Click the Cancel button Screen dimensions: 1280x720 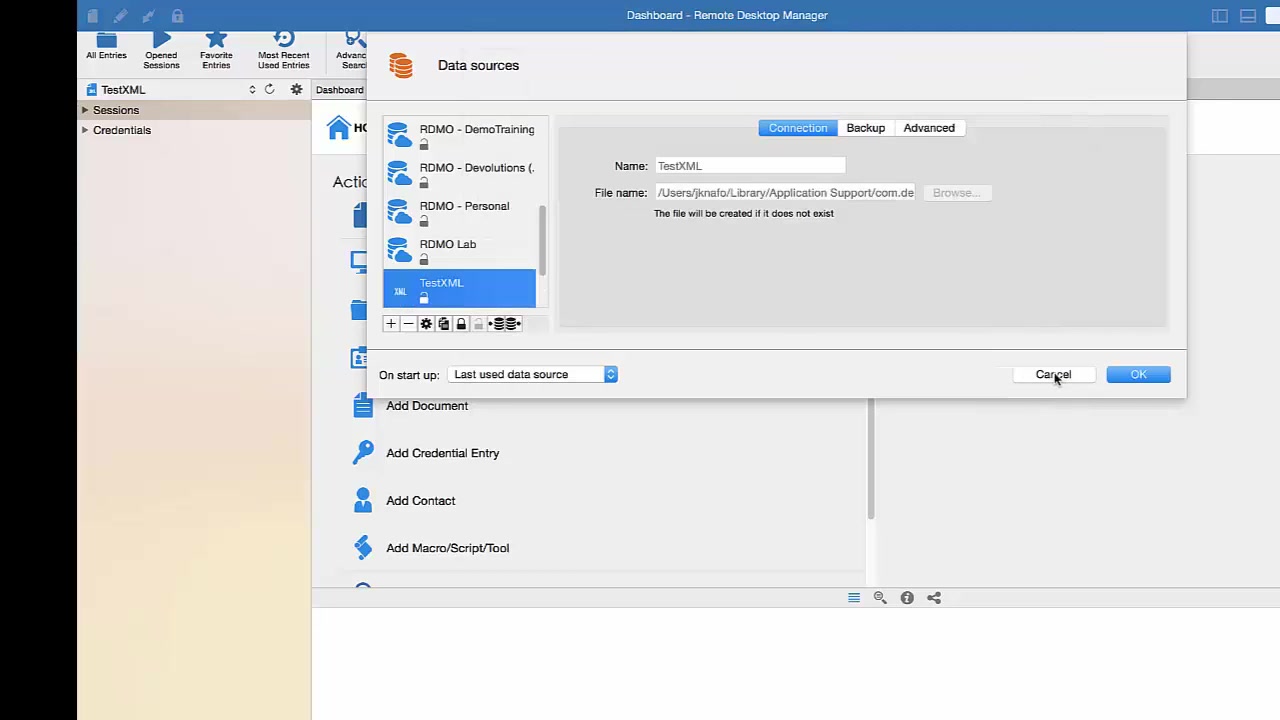tap(1053, 374)
